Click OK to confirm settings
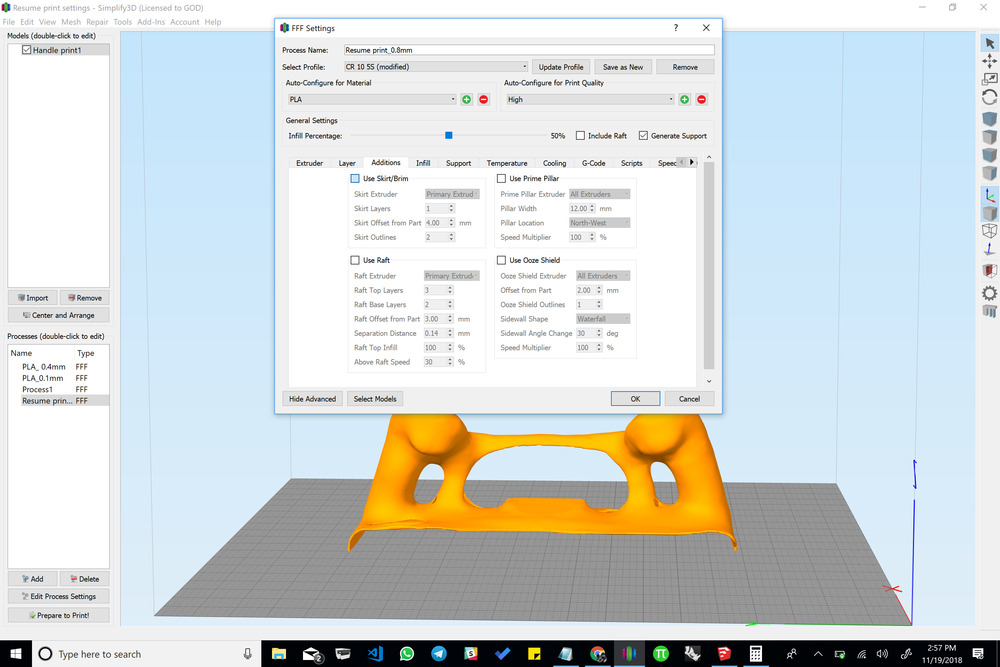The image size is (1000, 667). tap(635, 399)
